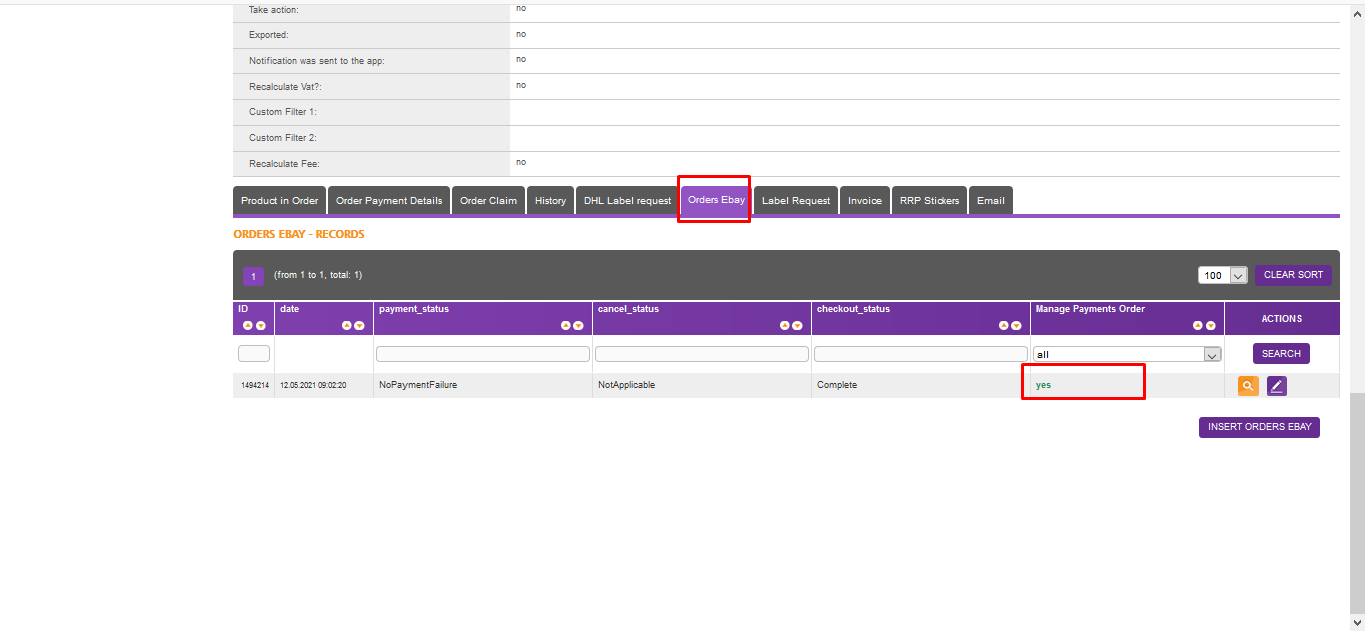The width and height of the screenshot is (1365, 631).
Task: Sort Manage Payments Order descending
Action: click(1211, 325)
